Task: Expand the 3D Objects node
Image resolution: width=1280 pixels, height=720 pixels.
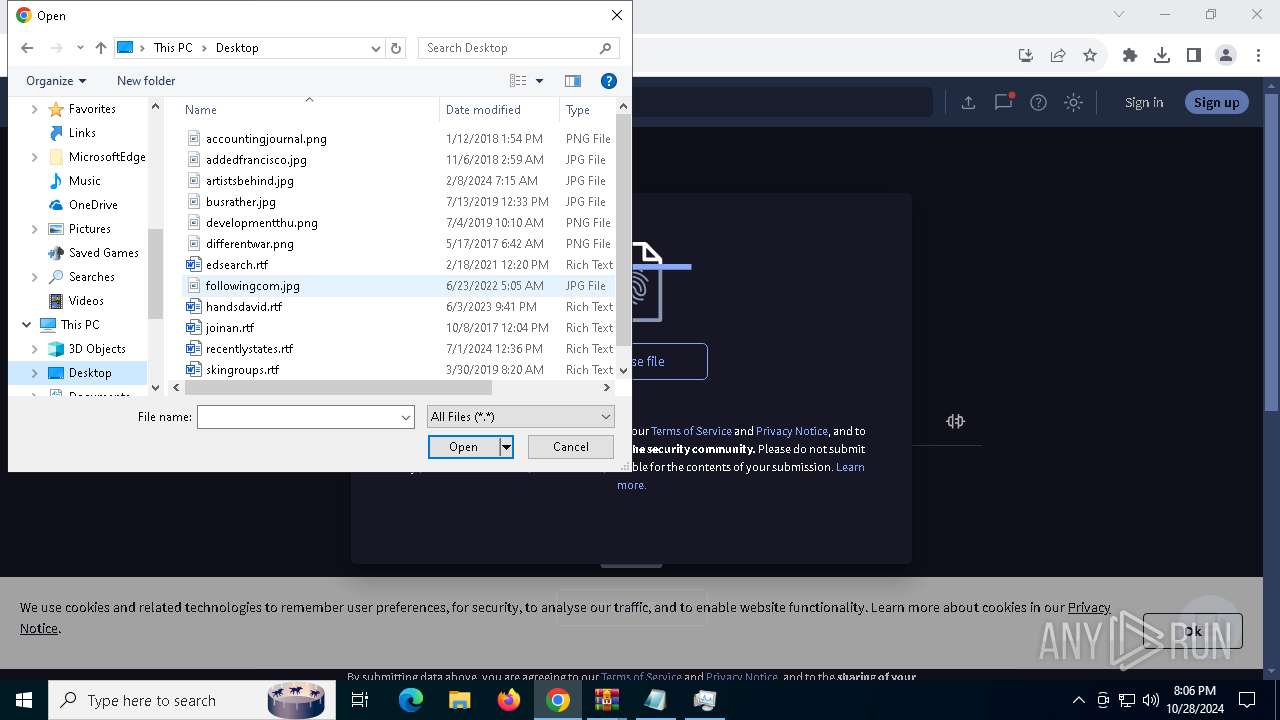Action: click(35, 349)
